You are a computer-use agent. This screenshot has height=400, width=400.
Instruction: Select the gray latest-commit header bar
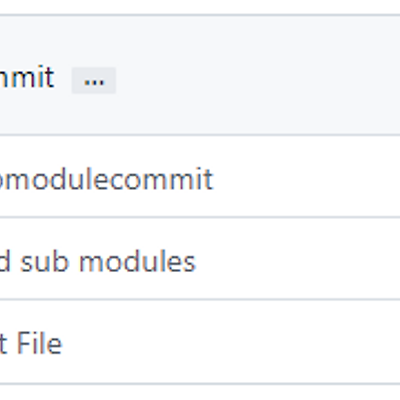pos(200,75)
